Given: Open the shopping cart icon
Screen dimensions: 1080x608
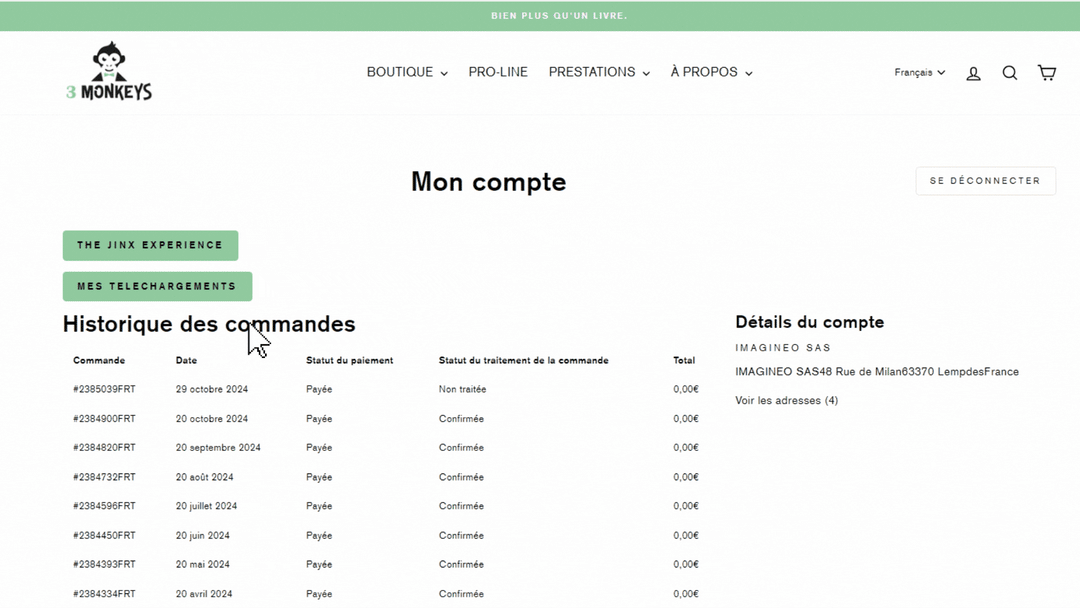Looking at the screenshot, I should [1046, 73].
